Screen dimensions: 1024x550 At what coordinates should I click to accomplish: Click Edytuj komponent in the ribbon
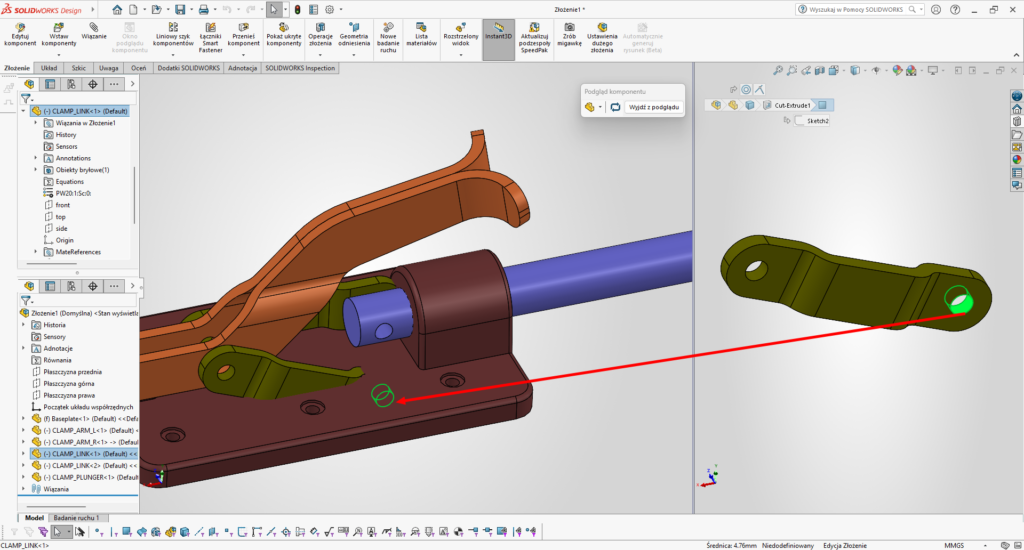(x=20, y=35)
